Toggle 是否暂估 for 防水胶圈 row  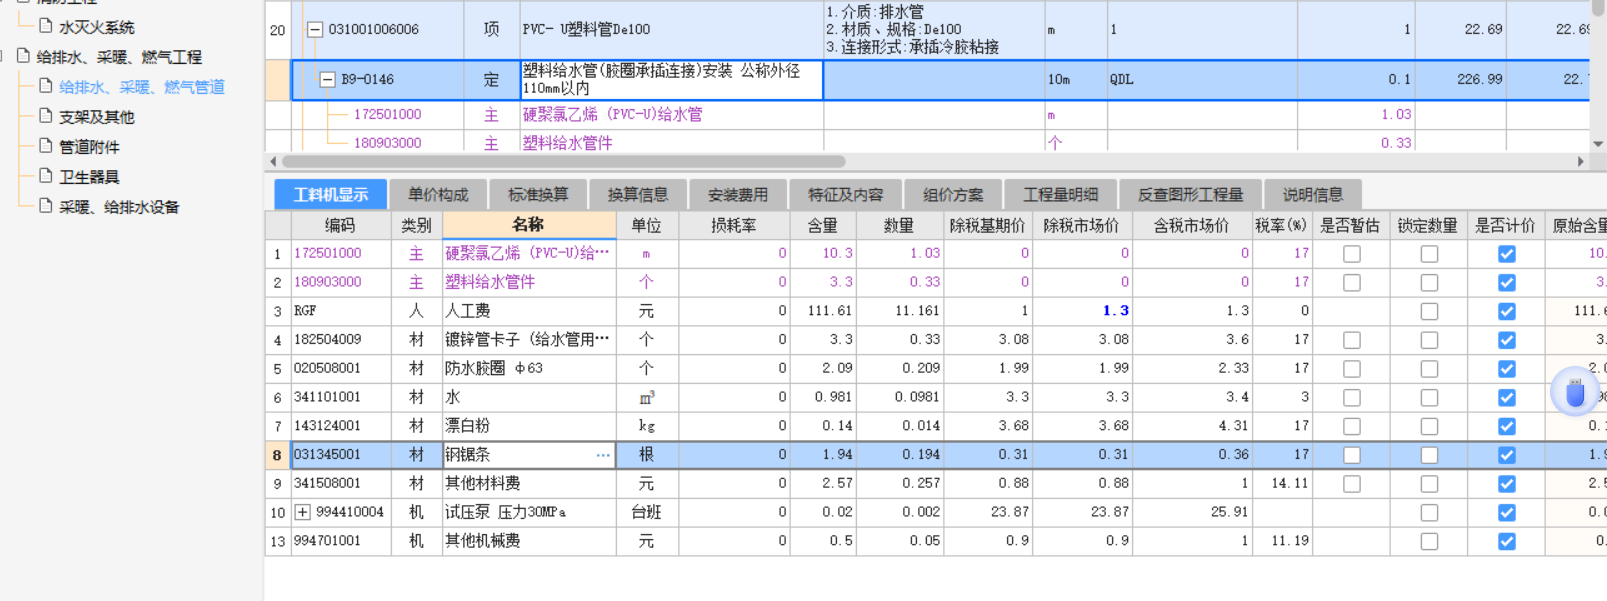(1352, 369)
